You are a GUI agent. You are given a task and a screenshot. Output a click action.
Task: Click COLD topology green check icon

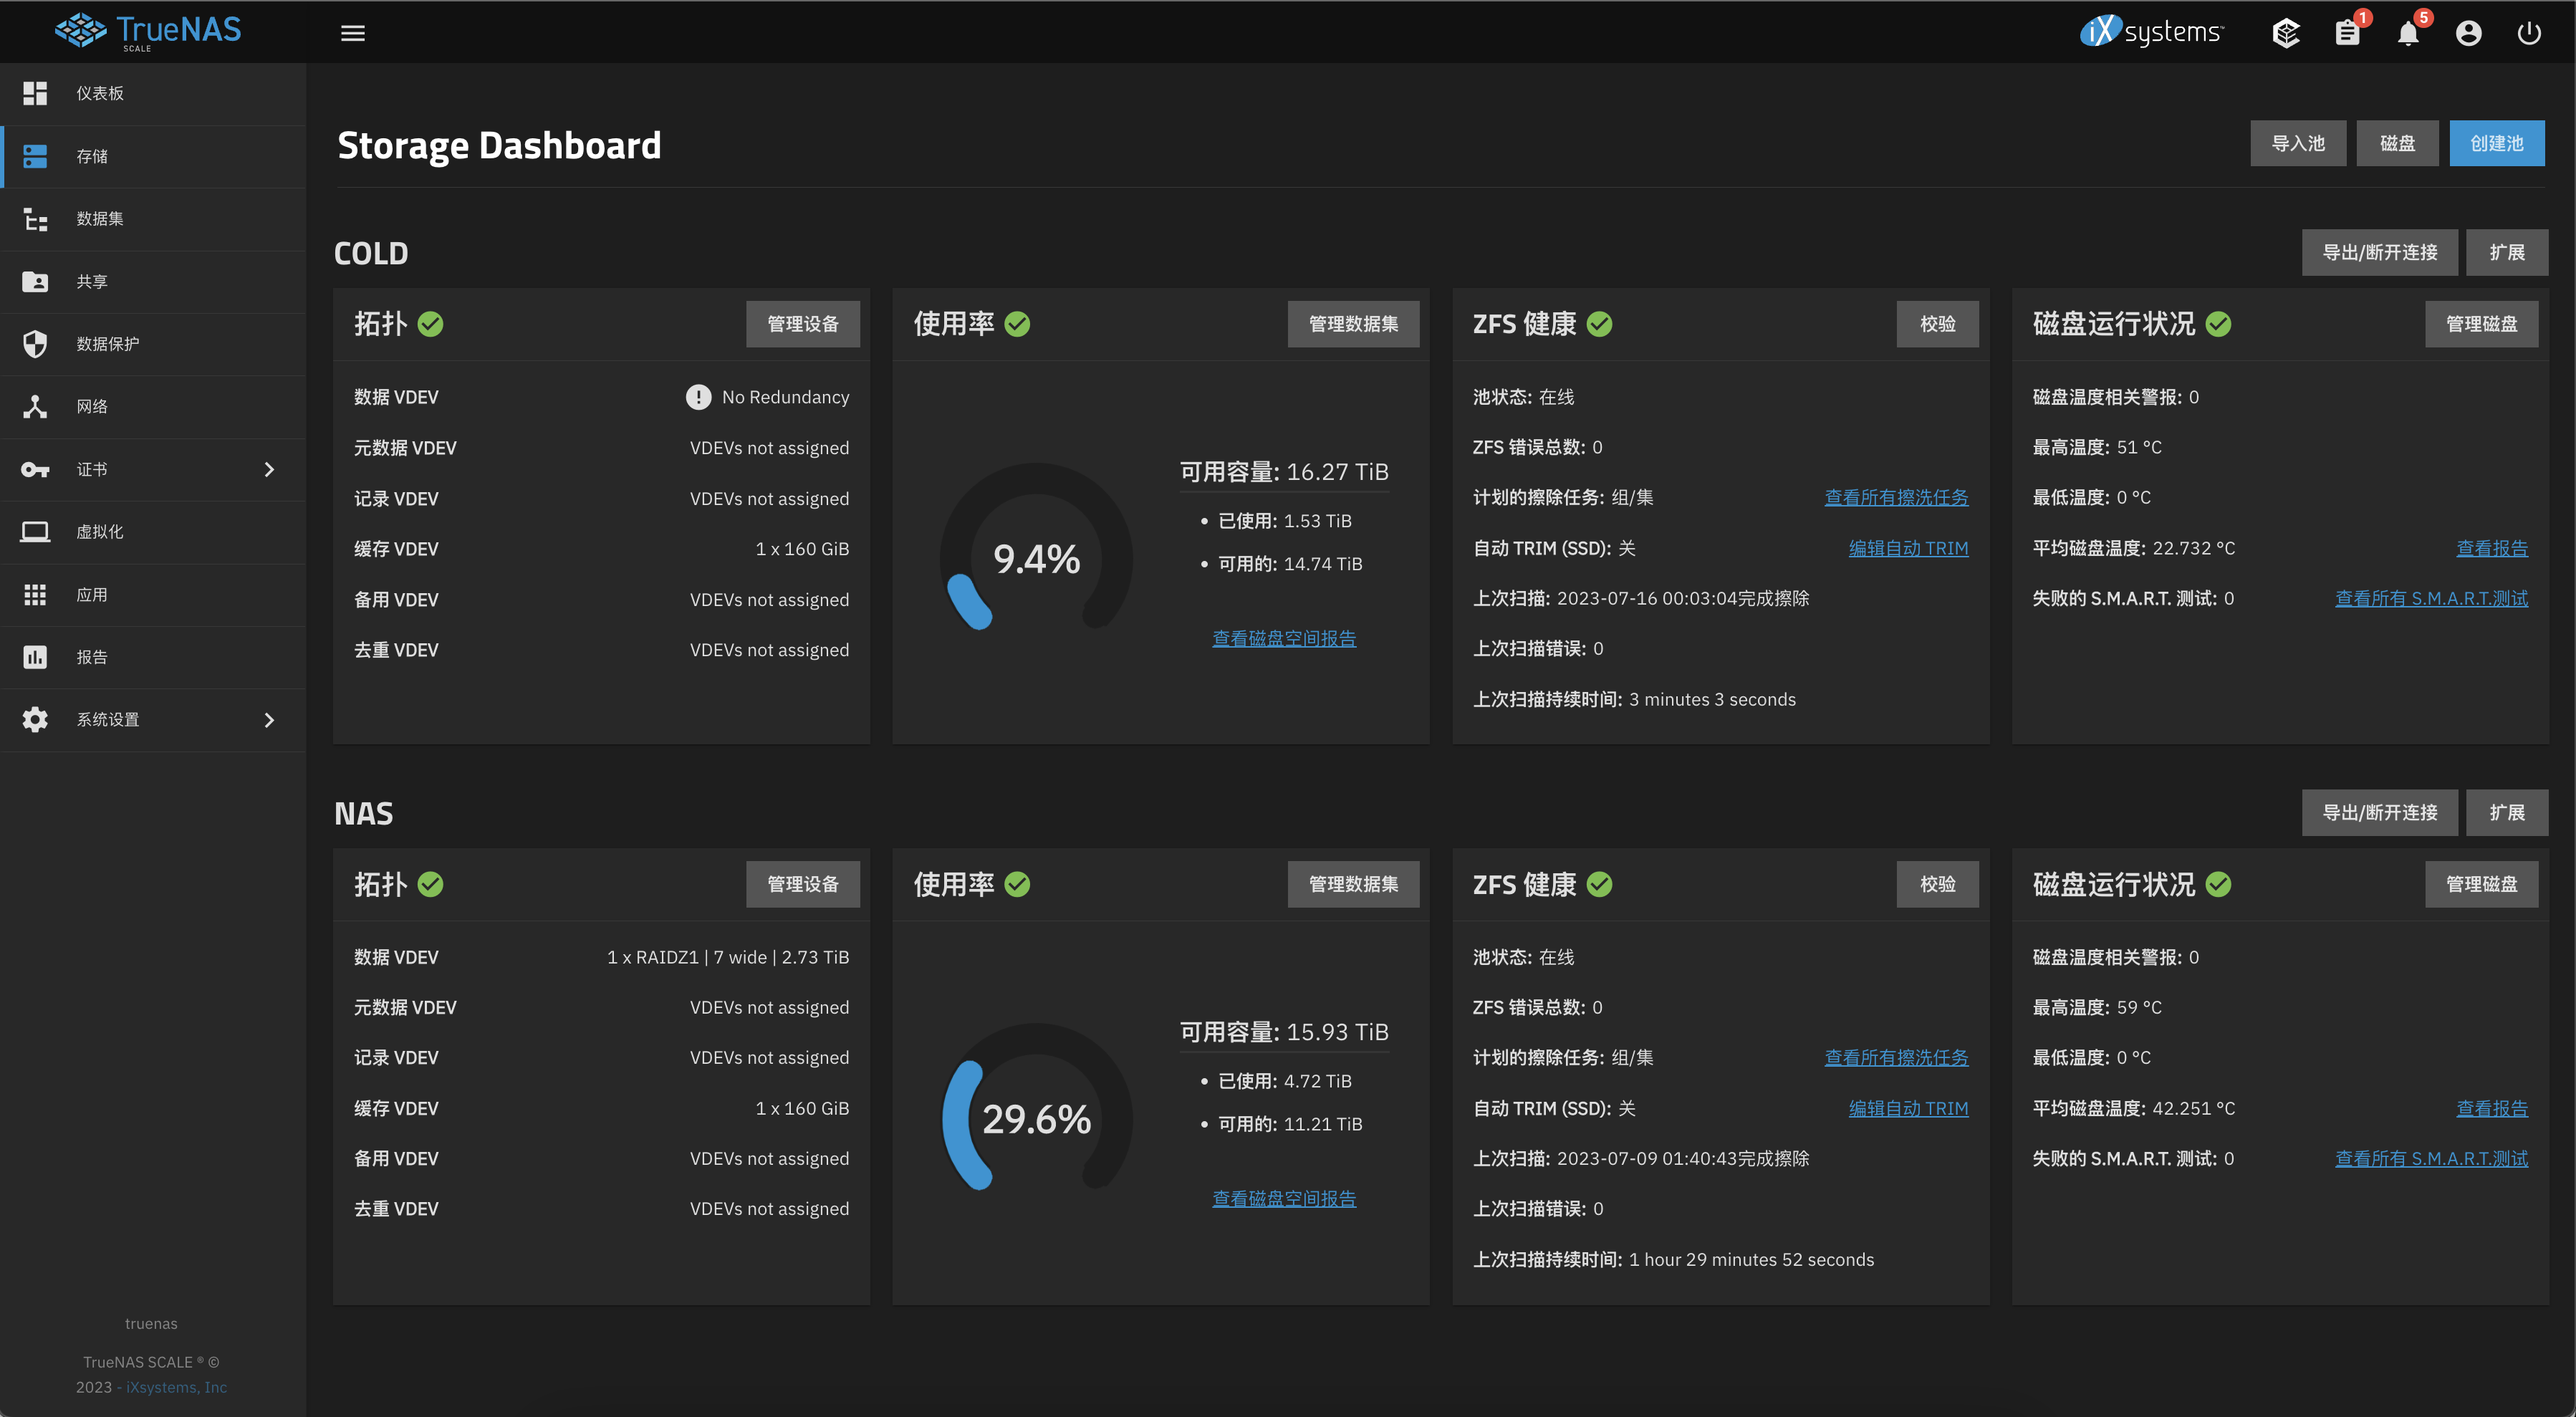point(430,324)
